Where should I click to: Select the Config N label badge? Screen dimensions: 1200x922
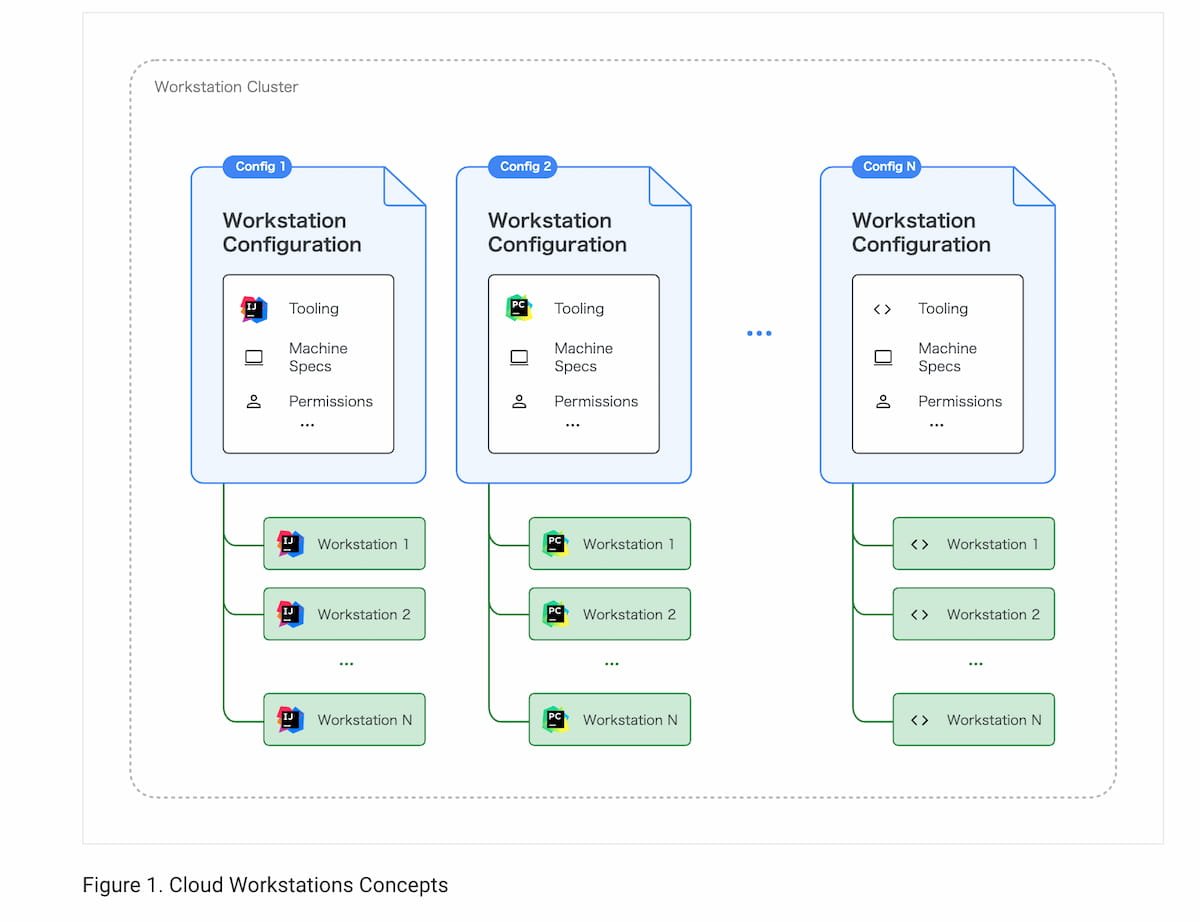coord(886,167)
